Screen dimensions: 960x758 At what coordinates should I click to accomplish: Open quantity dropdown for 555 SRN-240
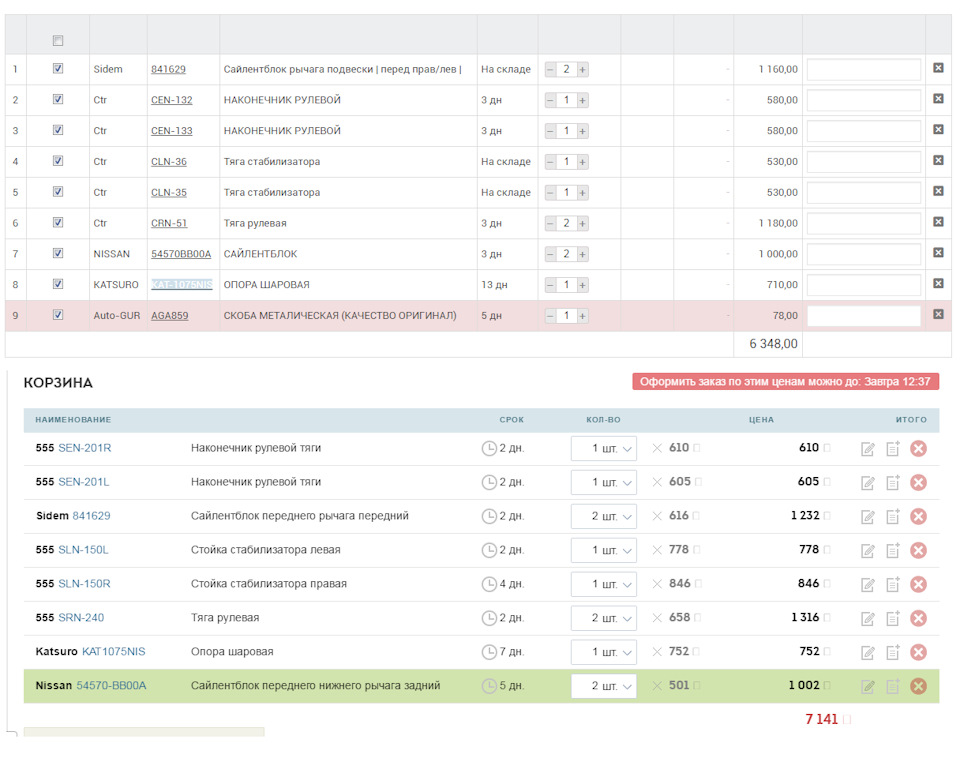point(604,618)
